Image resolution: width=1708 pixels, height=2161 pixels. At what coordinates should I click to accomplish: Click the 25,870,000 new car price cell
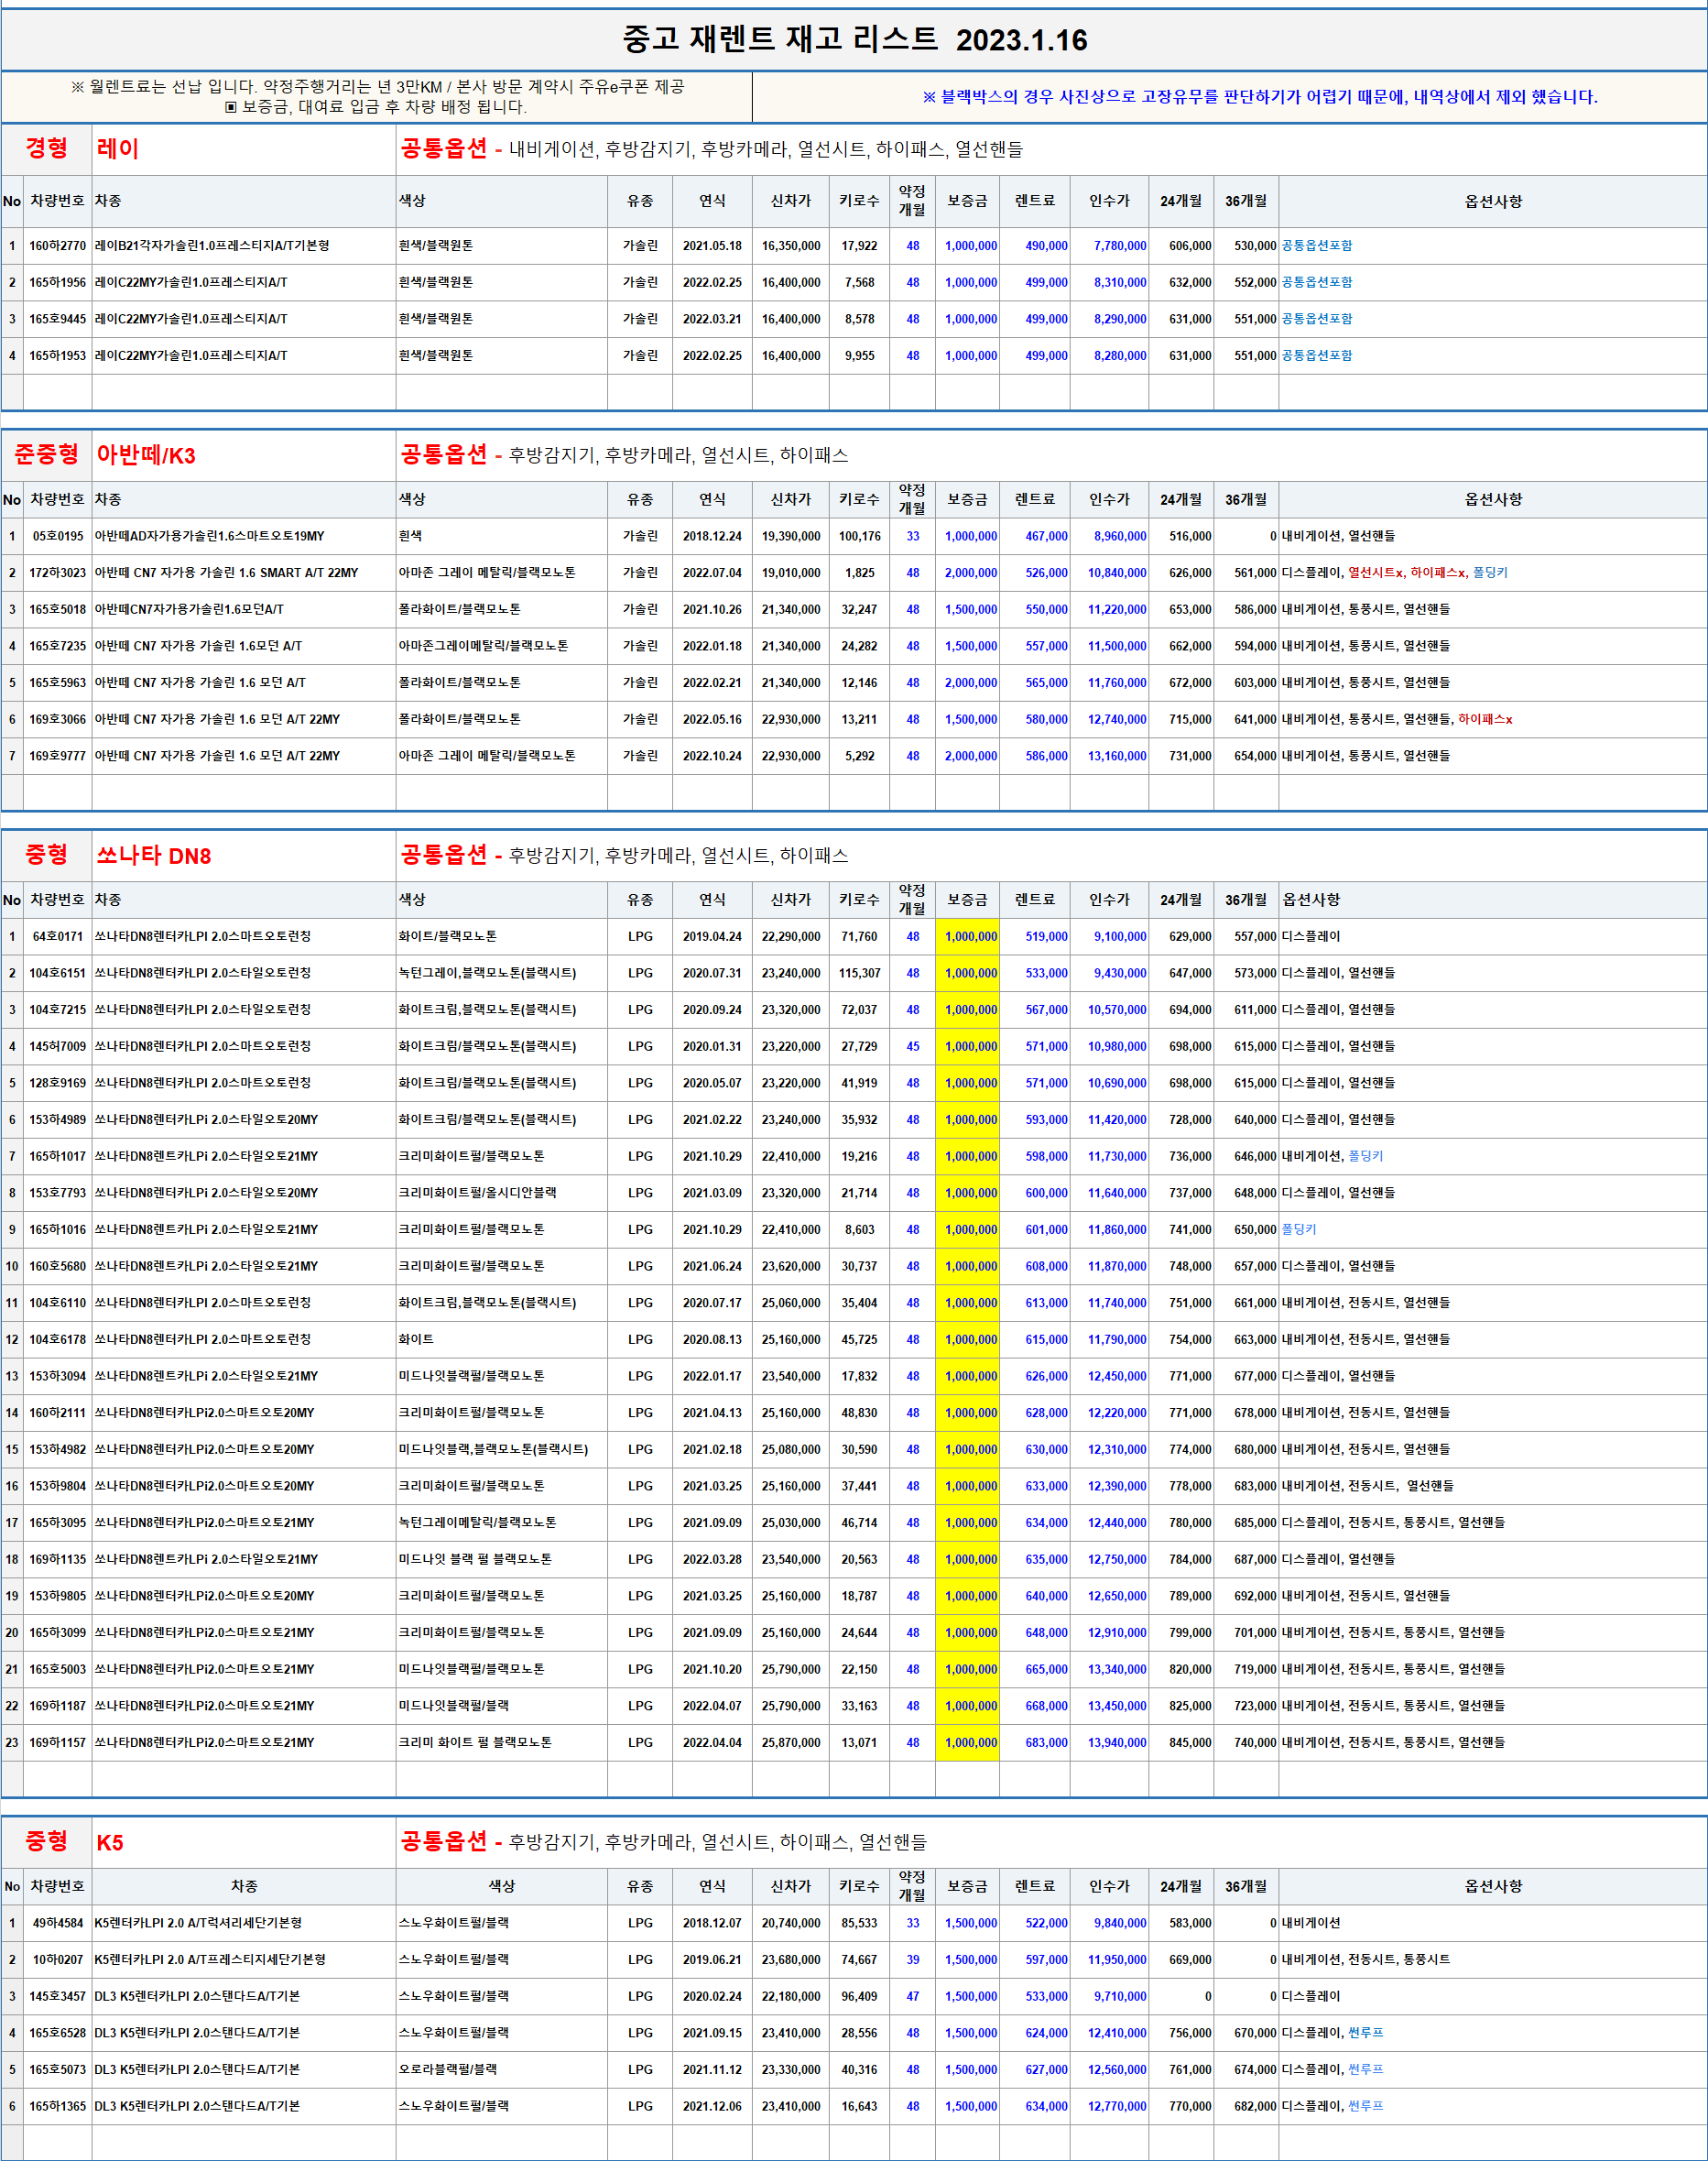[x=791, y=1743]
